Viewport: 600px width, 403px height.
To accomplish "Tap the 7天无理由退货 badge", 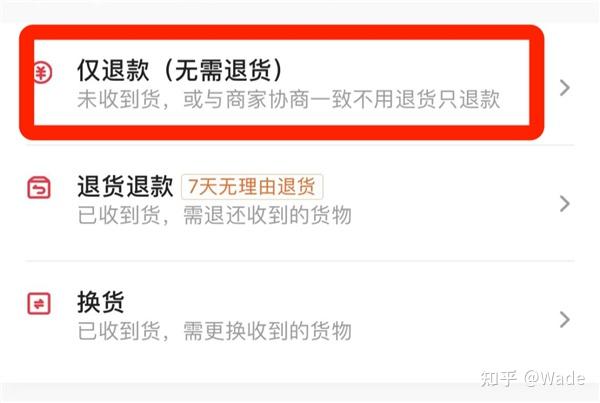I will click(252, 187).
